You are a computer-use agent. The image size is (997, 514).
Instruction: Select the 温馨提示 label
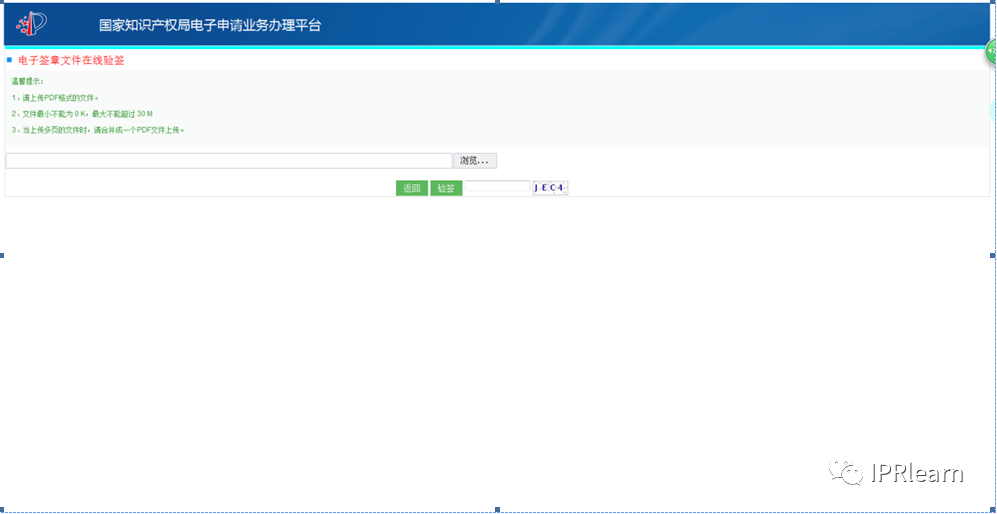click(x=27, y=81)
